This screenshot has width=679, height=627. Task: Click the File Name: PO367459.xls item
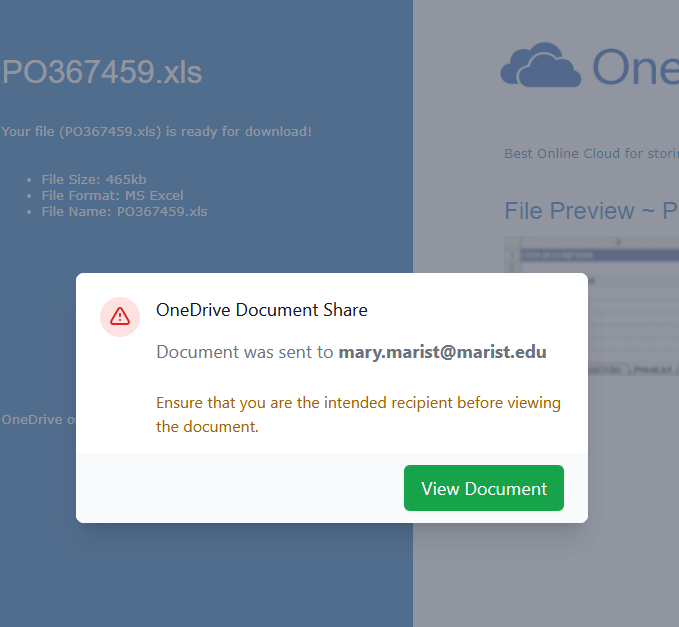point(124,211)
